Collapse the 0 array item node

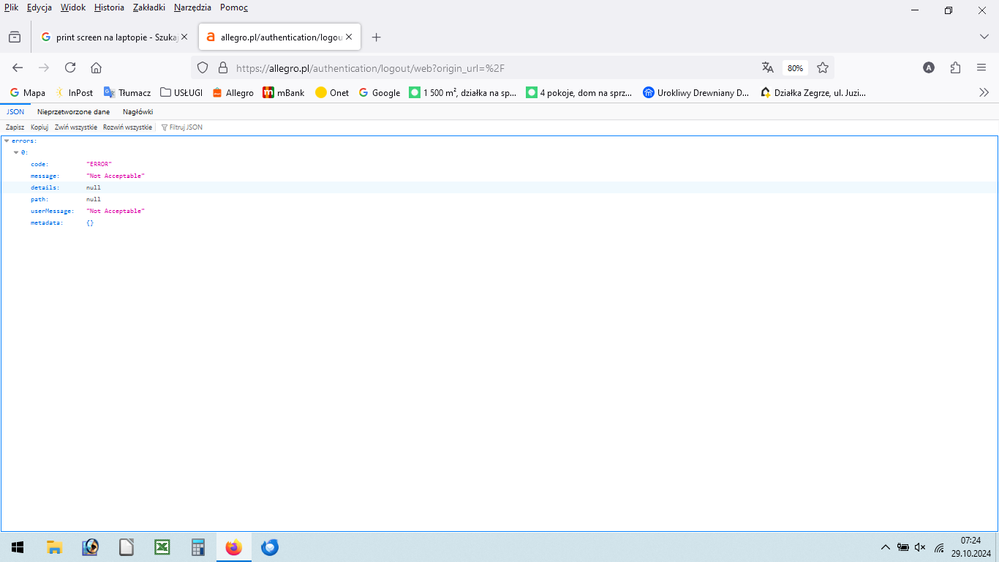coord(16,152)
